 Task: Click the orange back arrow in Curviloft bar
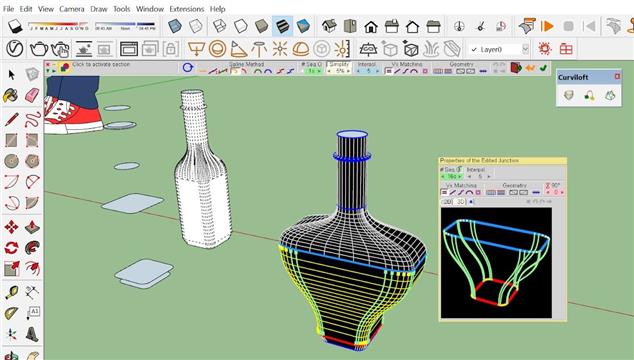click(x=530, y=68)
